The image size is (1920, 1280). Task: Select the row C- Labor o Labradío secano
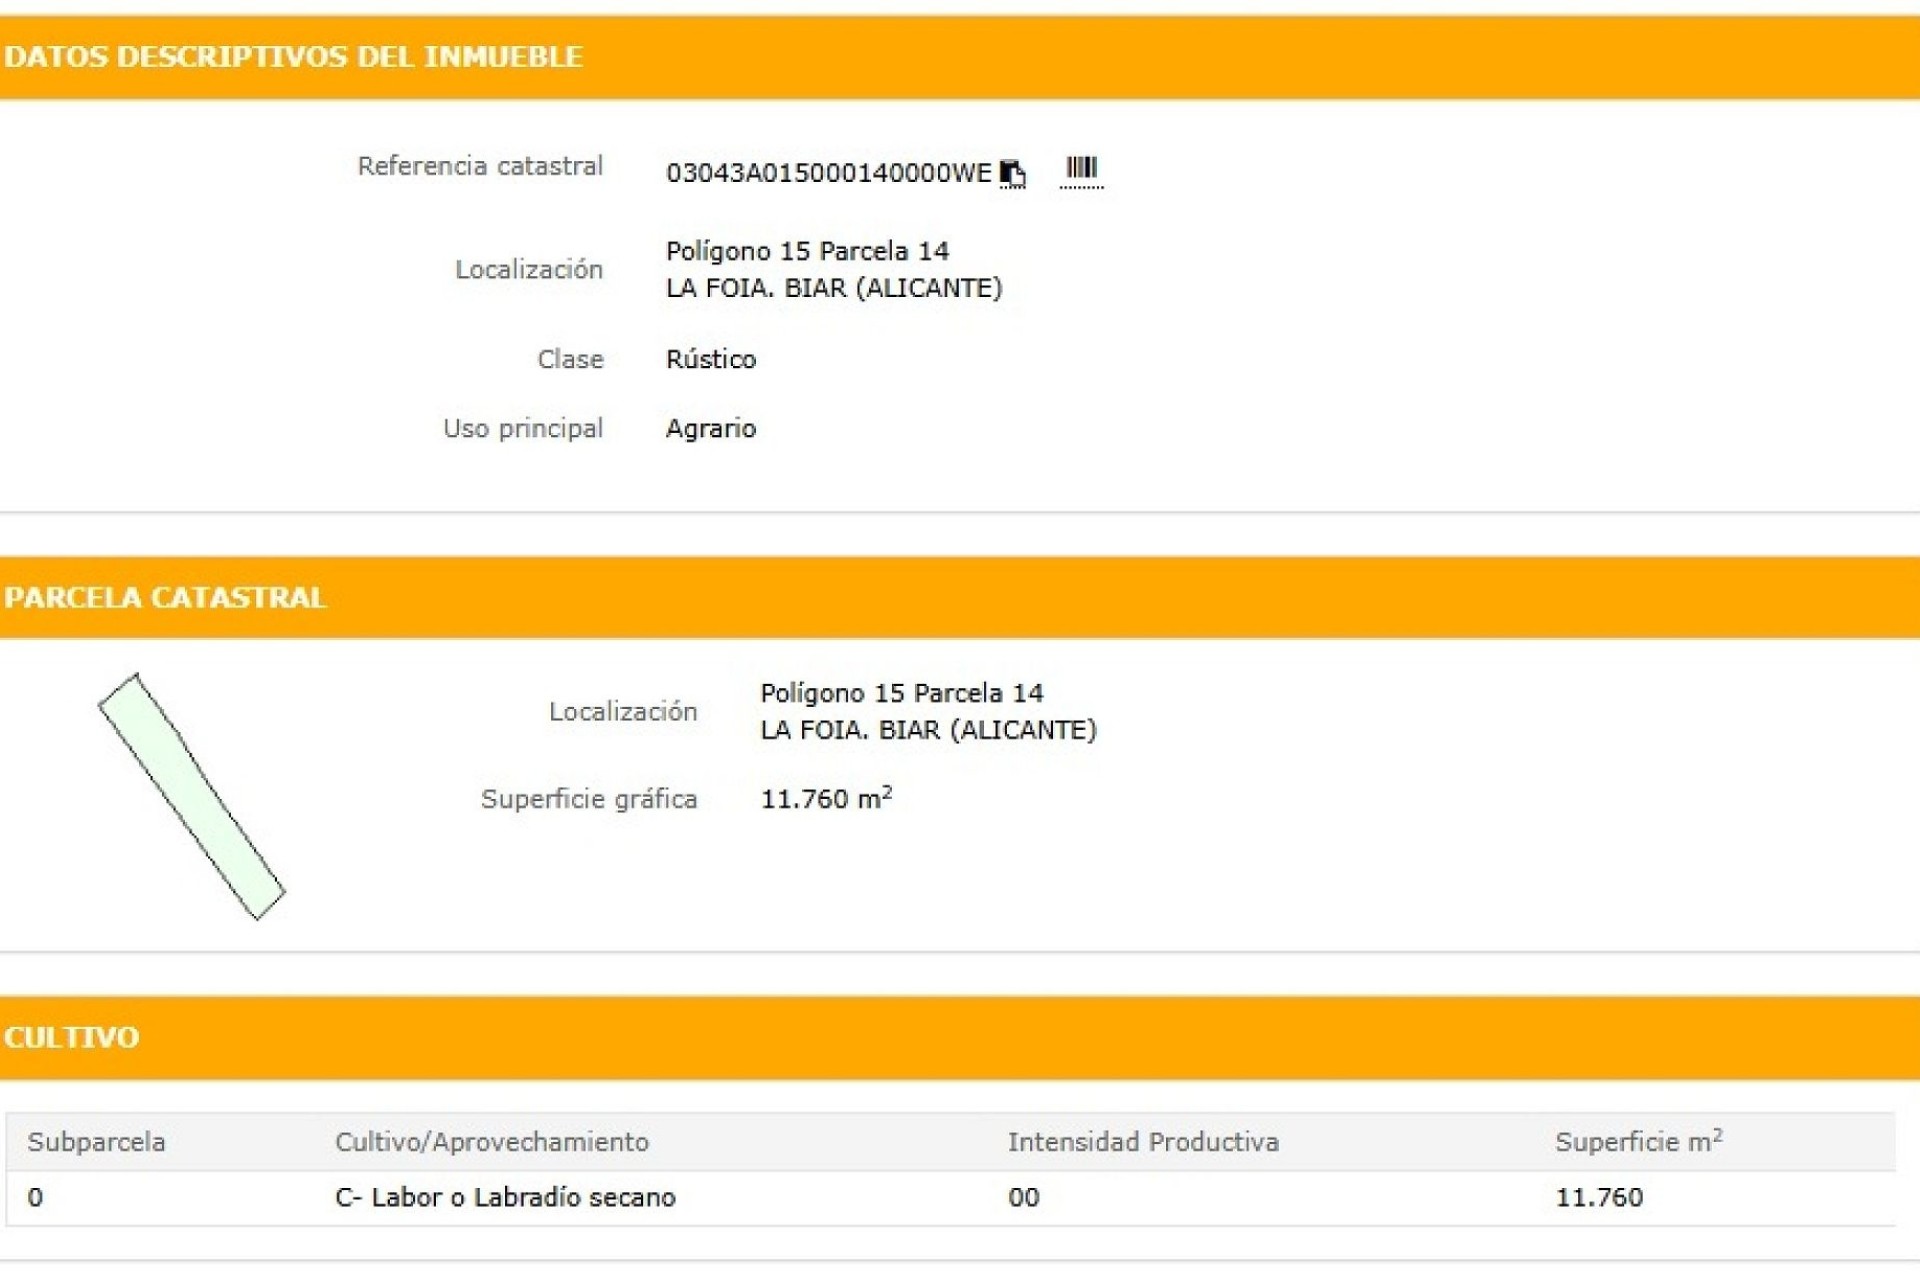505,1196
